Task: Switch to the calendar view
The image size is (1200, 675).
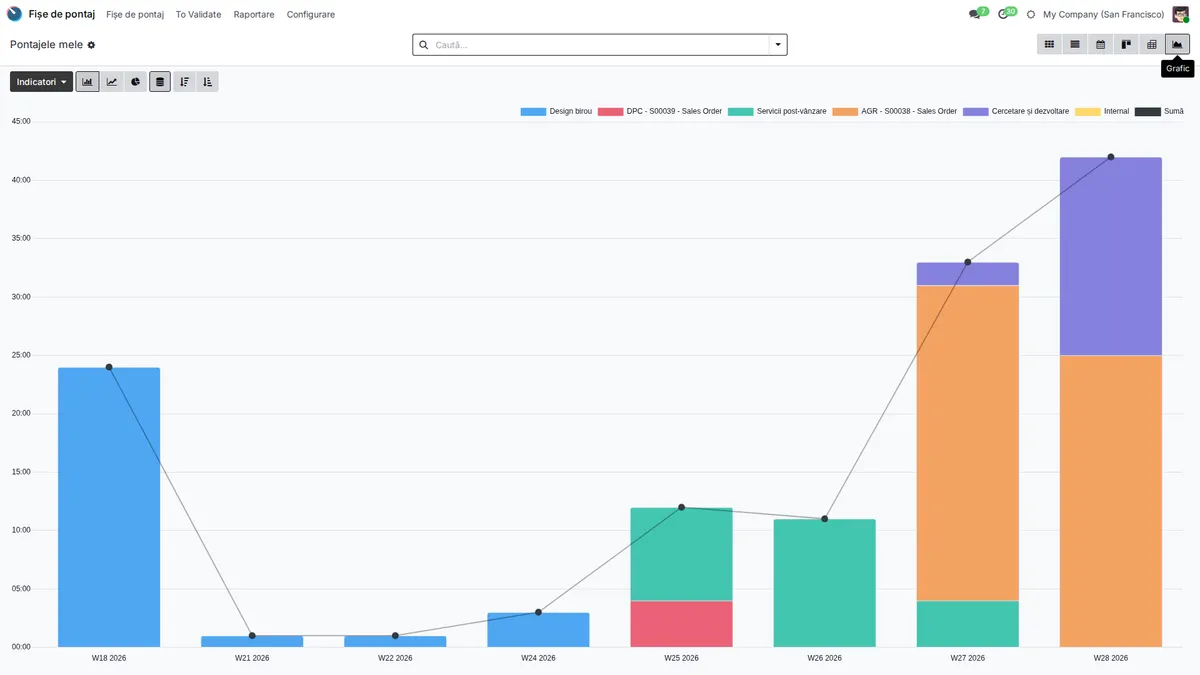Action: (1100, 44)
